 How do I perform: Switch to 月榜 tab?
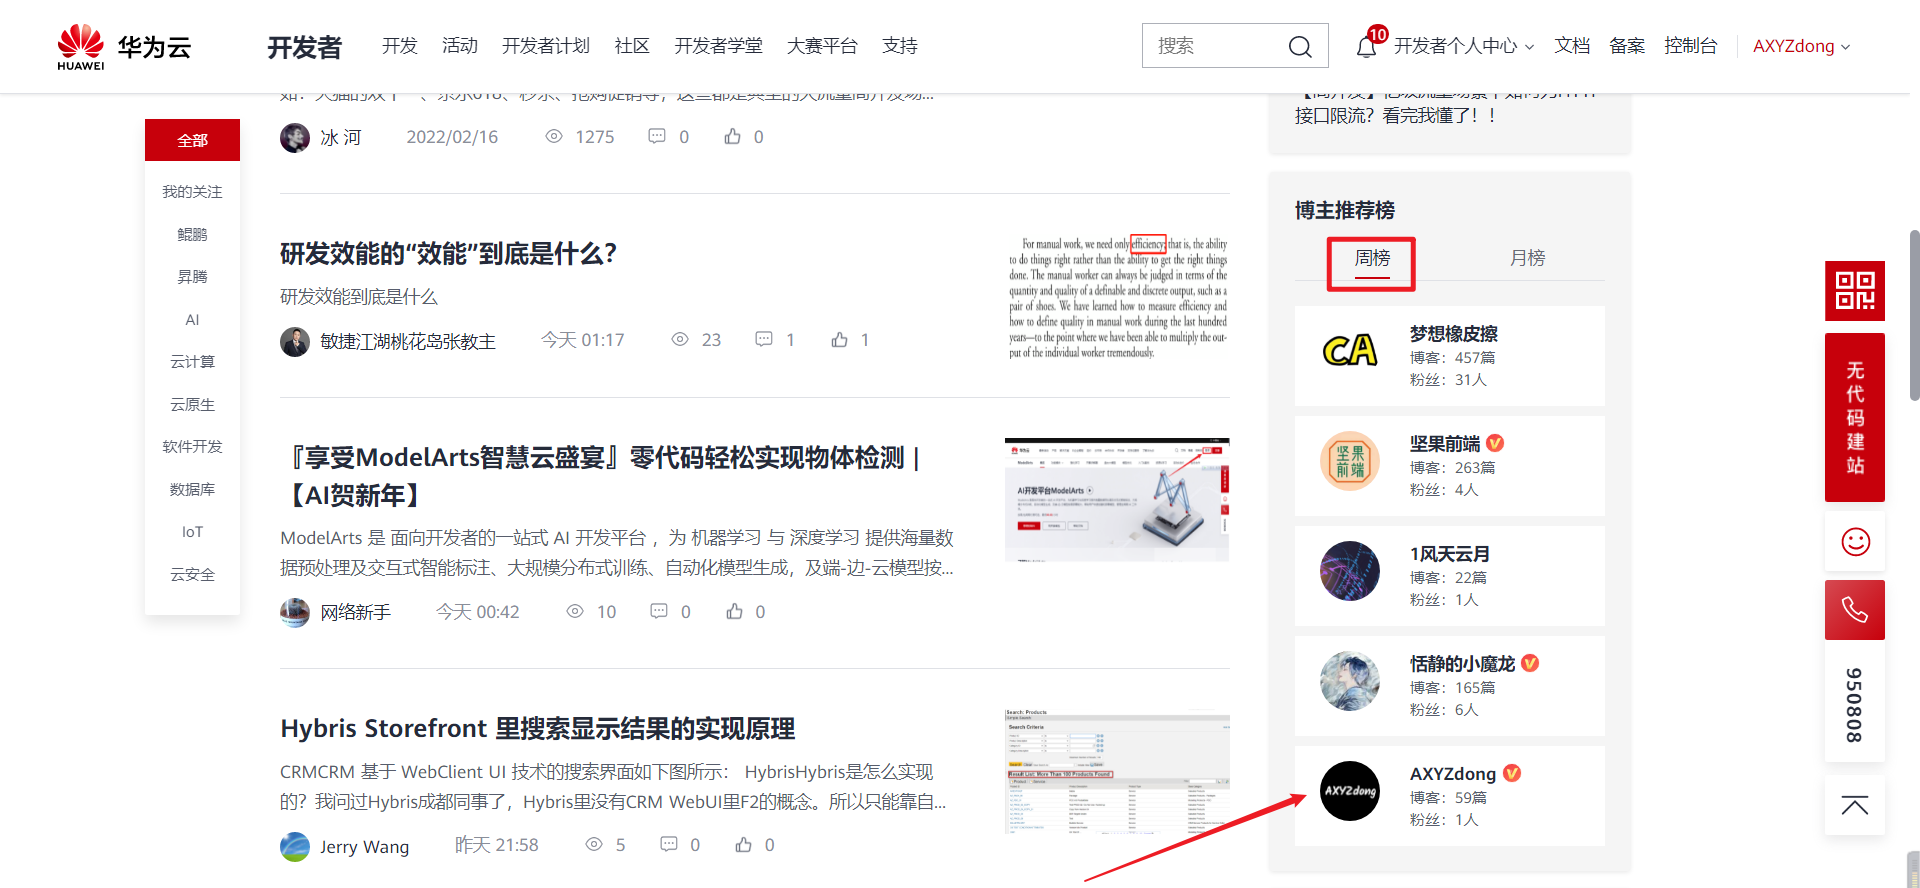(1527, 258)
